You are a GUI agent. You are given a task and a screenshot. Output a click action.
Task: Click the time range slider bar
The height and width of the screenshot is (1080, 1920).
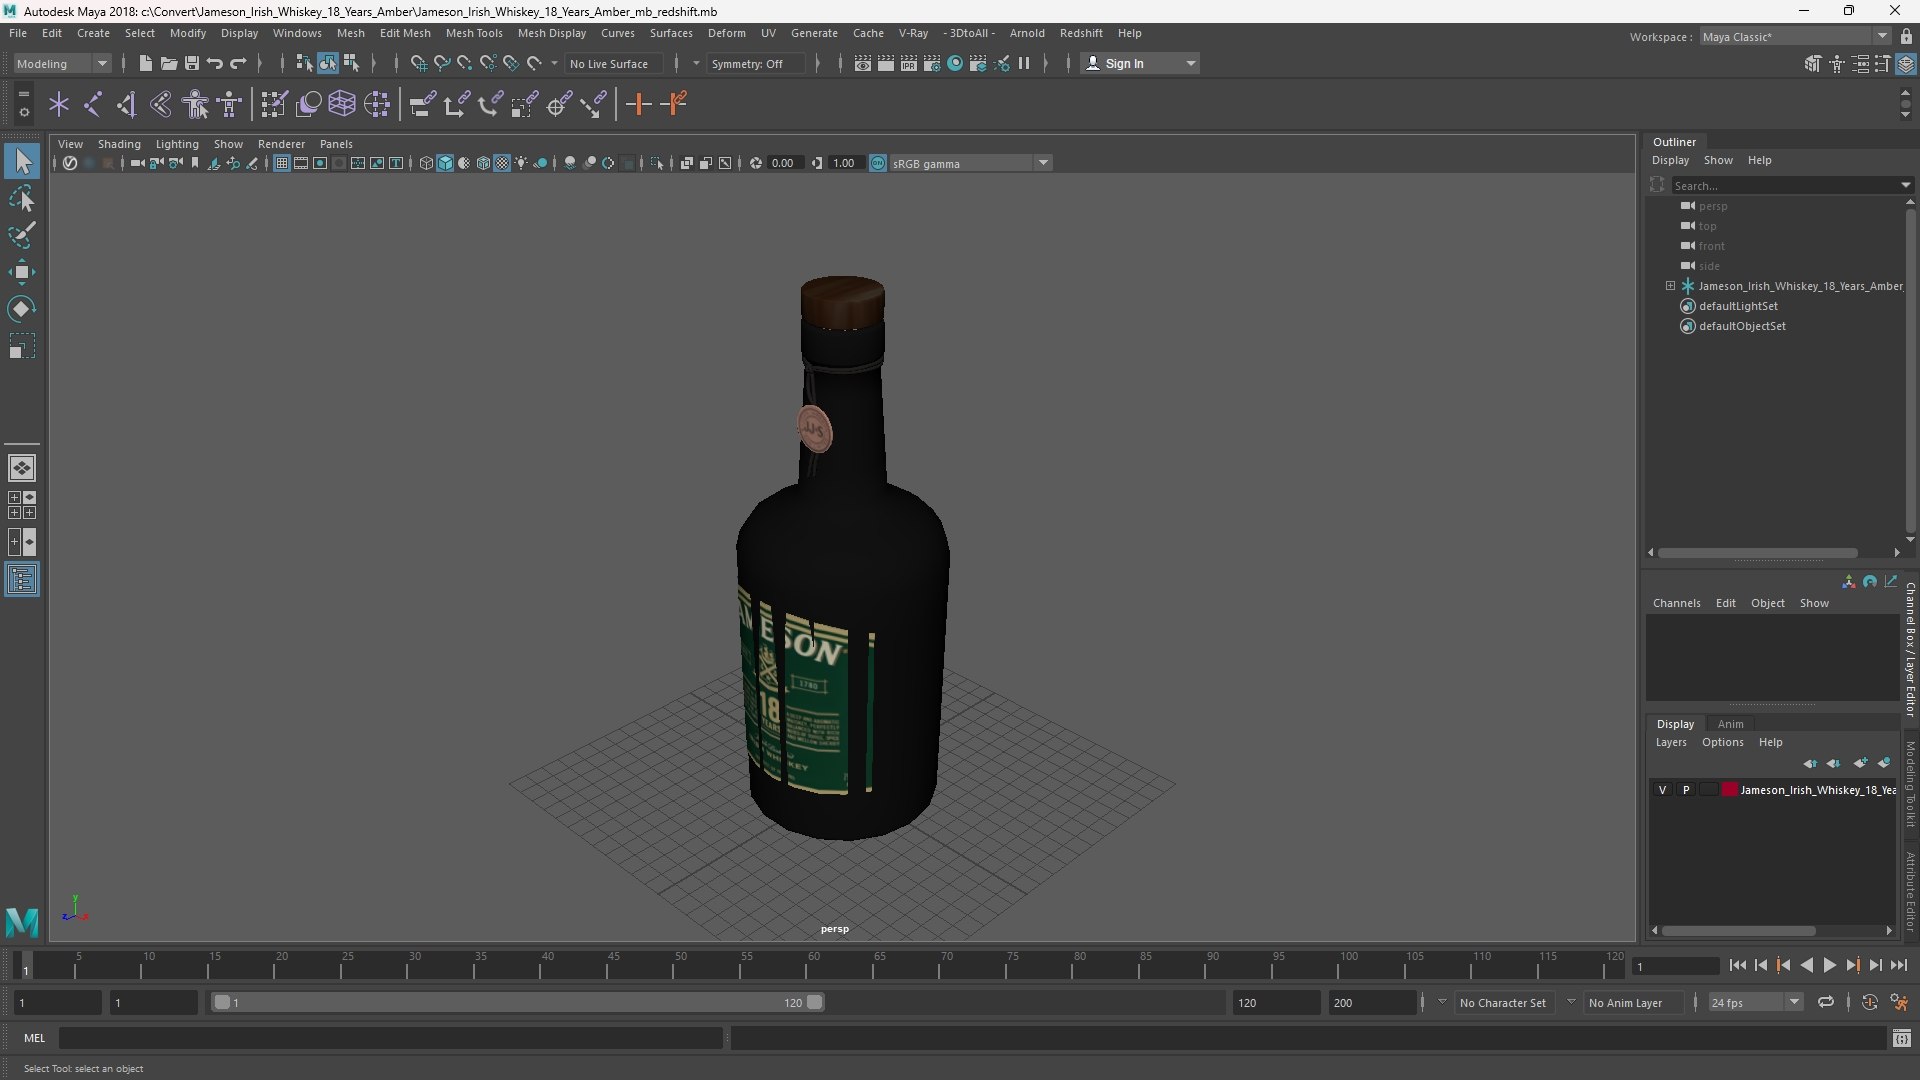coord(517,1002)
